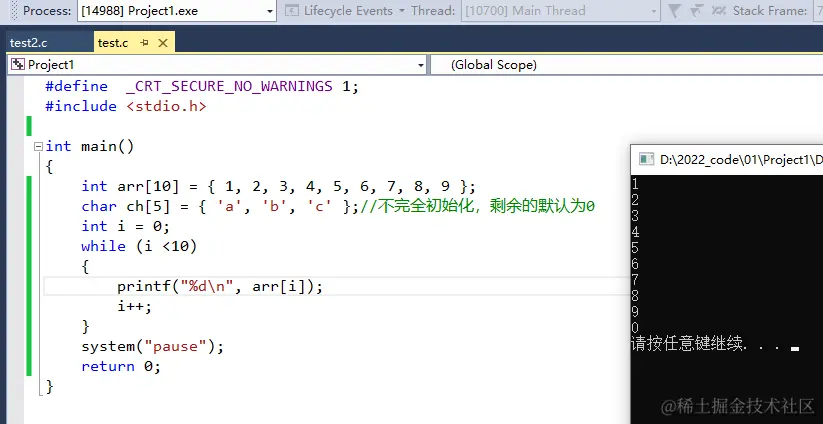This screenshot has width=823, height=424.
Task: Click the _CRT_SECURE_NO_WARNINGS macro text
Action: point(229,86)
